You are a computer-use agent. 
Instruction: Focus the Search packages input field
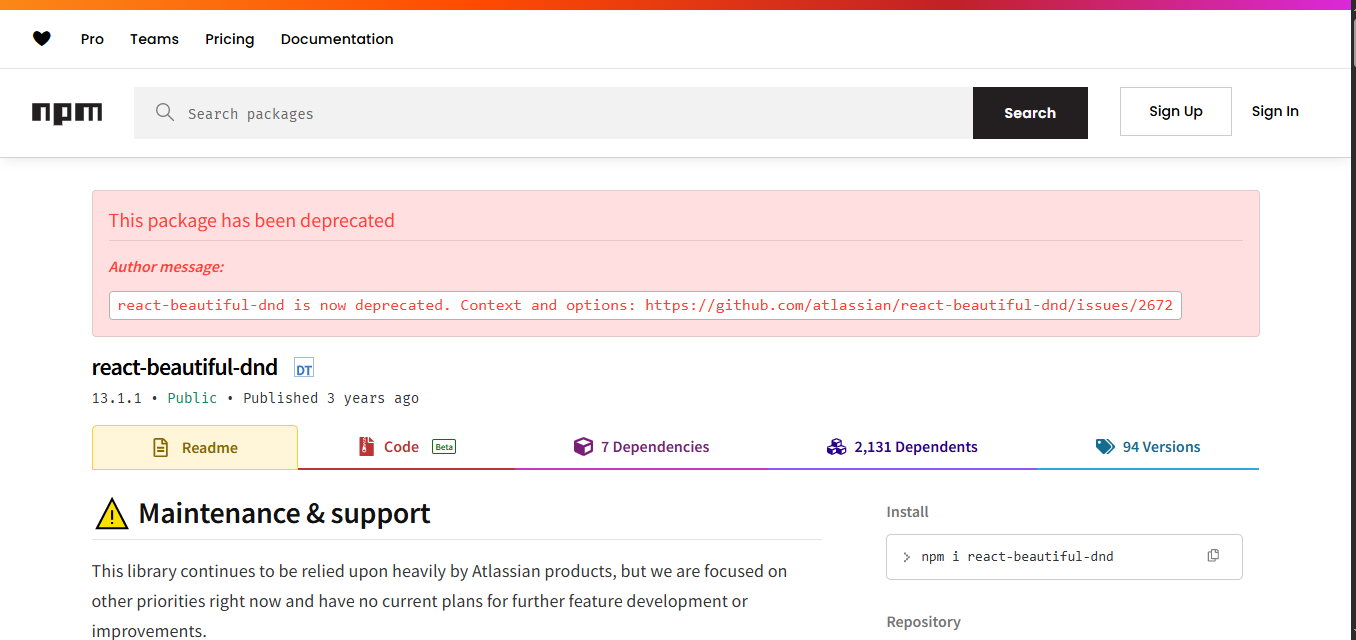pos(553,113)
